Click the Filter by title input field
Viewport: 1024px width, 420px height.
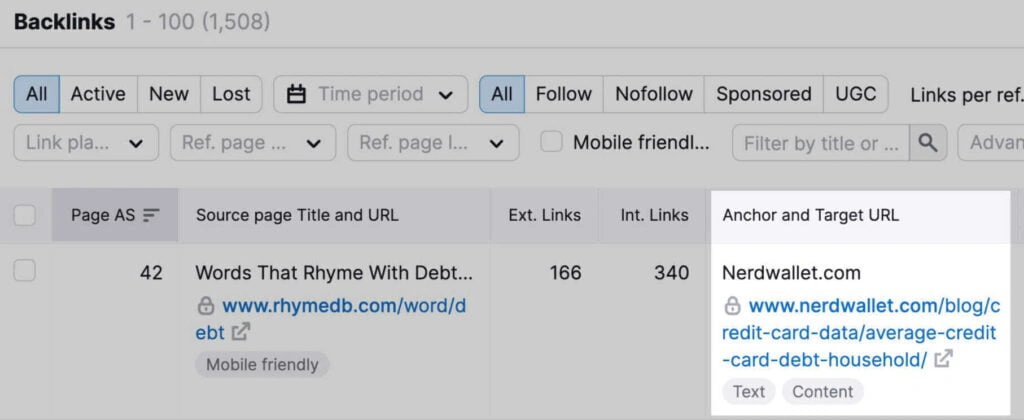click(x=820, y=143)
